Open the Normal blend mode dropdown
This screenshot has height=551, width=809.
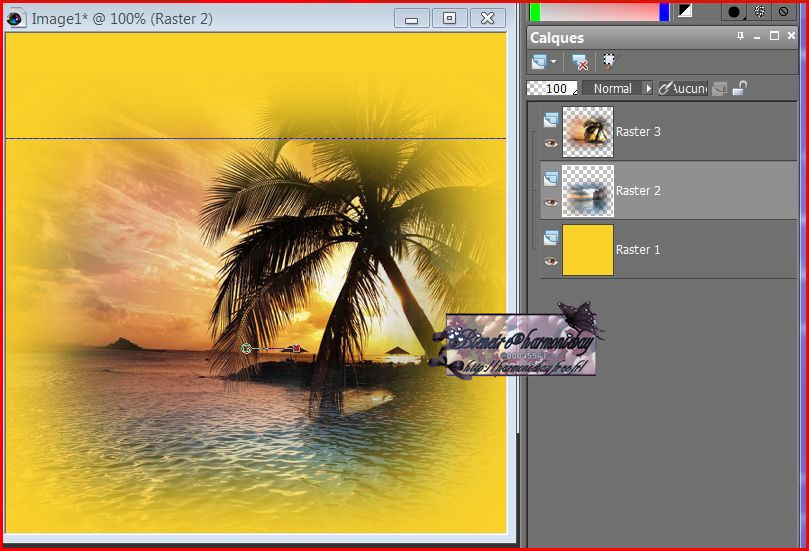618,88
